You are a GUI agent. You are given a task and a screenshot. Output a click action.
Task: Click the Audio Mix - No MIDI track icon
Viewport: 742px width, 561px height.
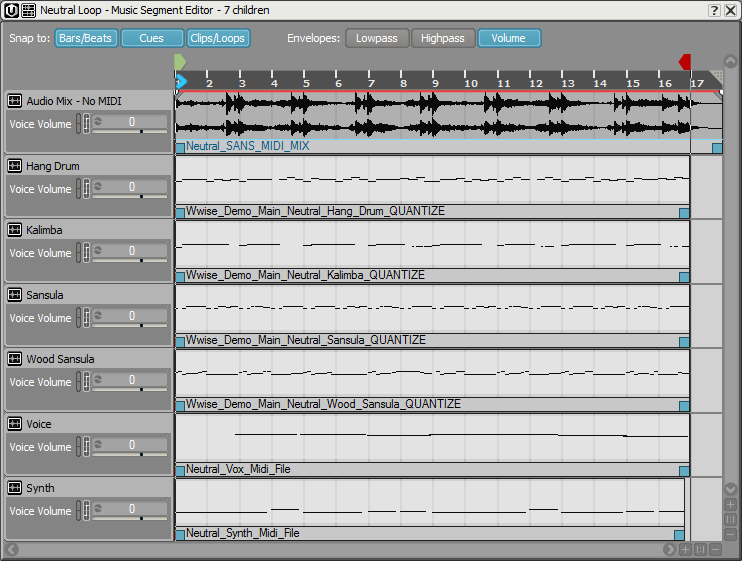coord(15,100)
